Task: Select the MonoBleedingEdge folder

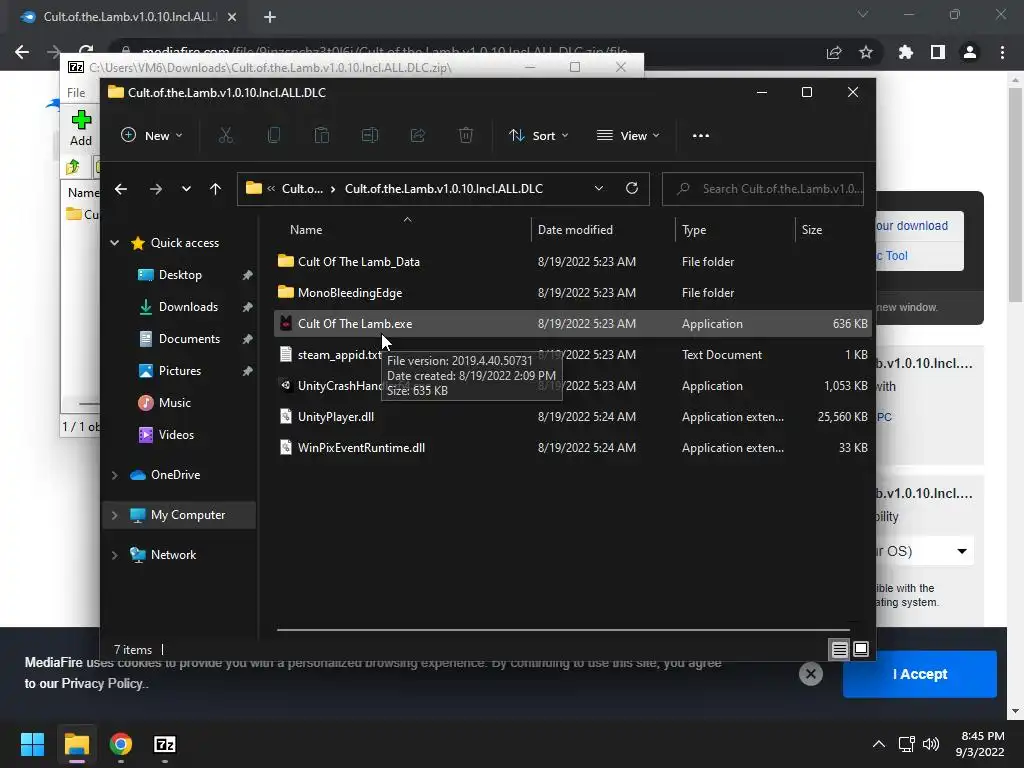Action: click(x=573, y=293)
